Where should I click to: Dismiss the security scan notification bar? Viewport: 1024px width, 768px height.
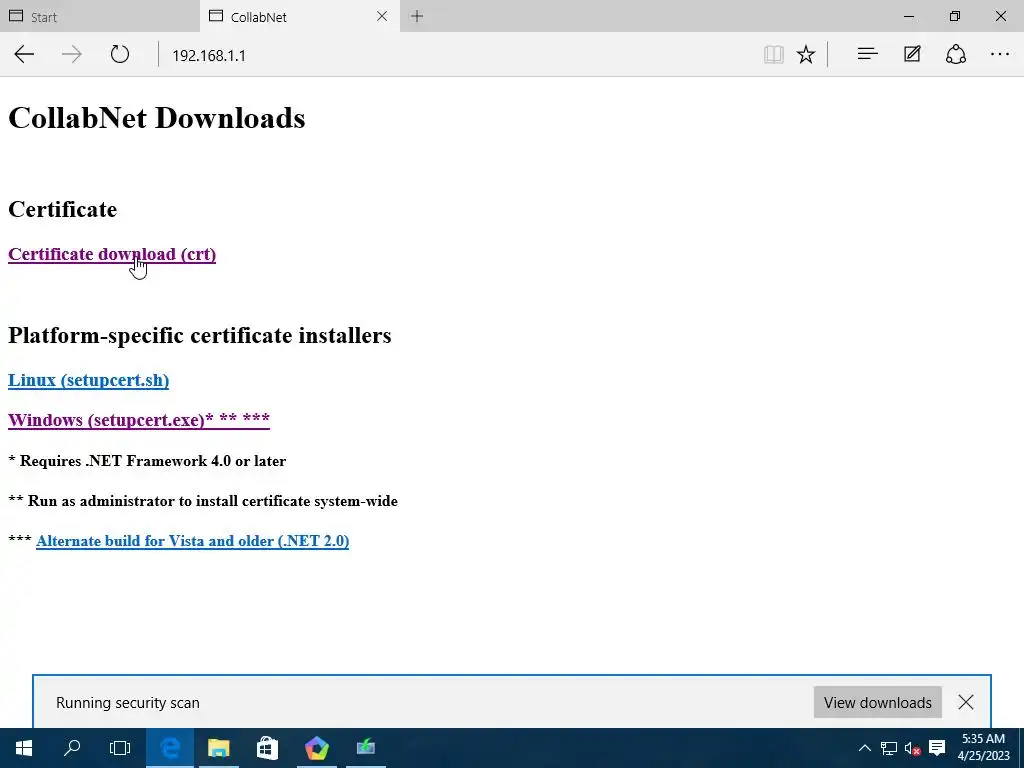[x=965, y=702]
